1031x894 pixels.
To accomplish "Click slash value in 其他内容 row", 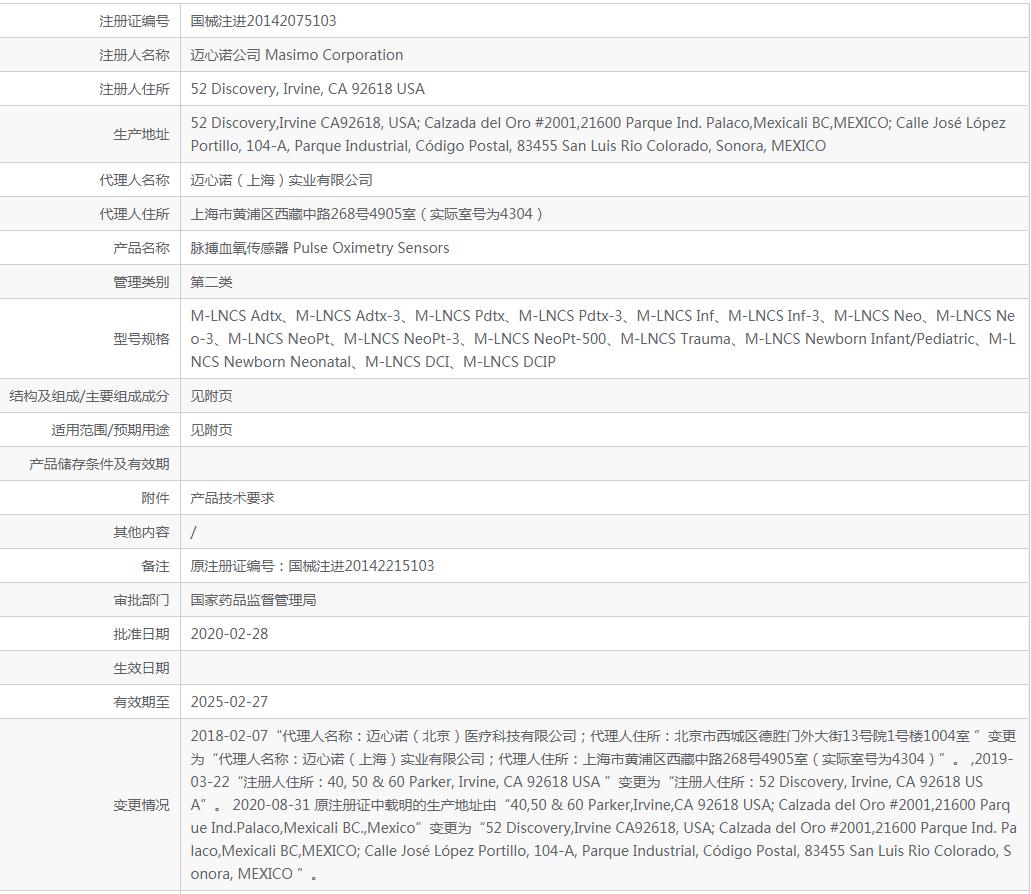I will coord(193,532).
